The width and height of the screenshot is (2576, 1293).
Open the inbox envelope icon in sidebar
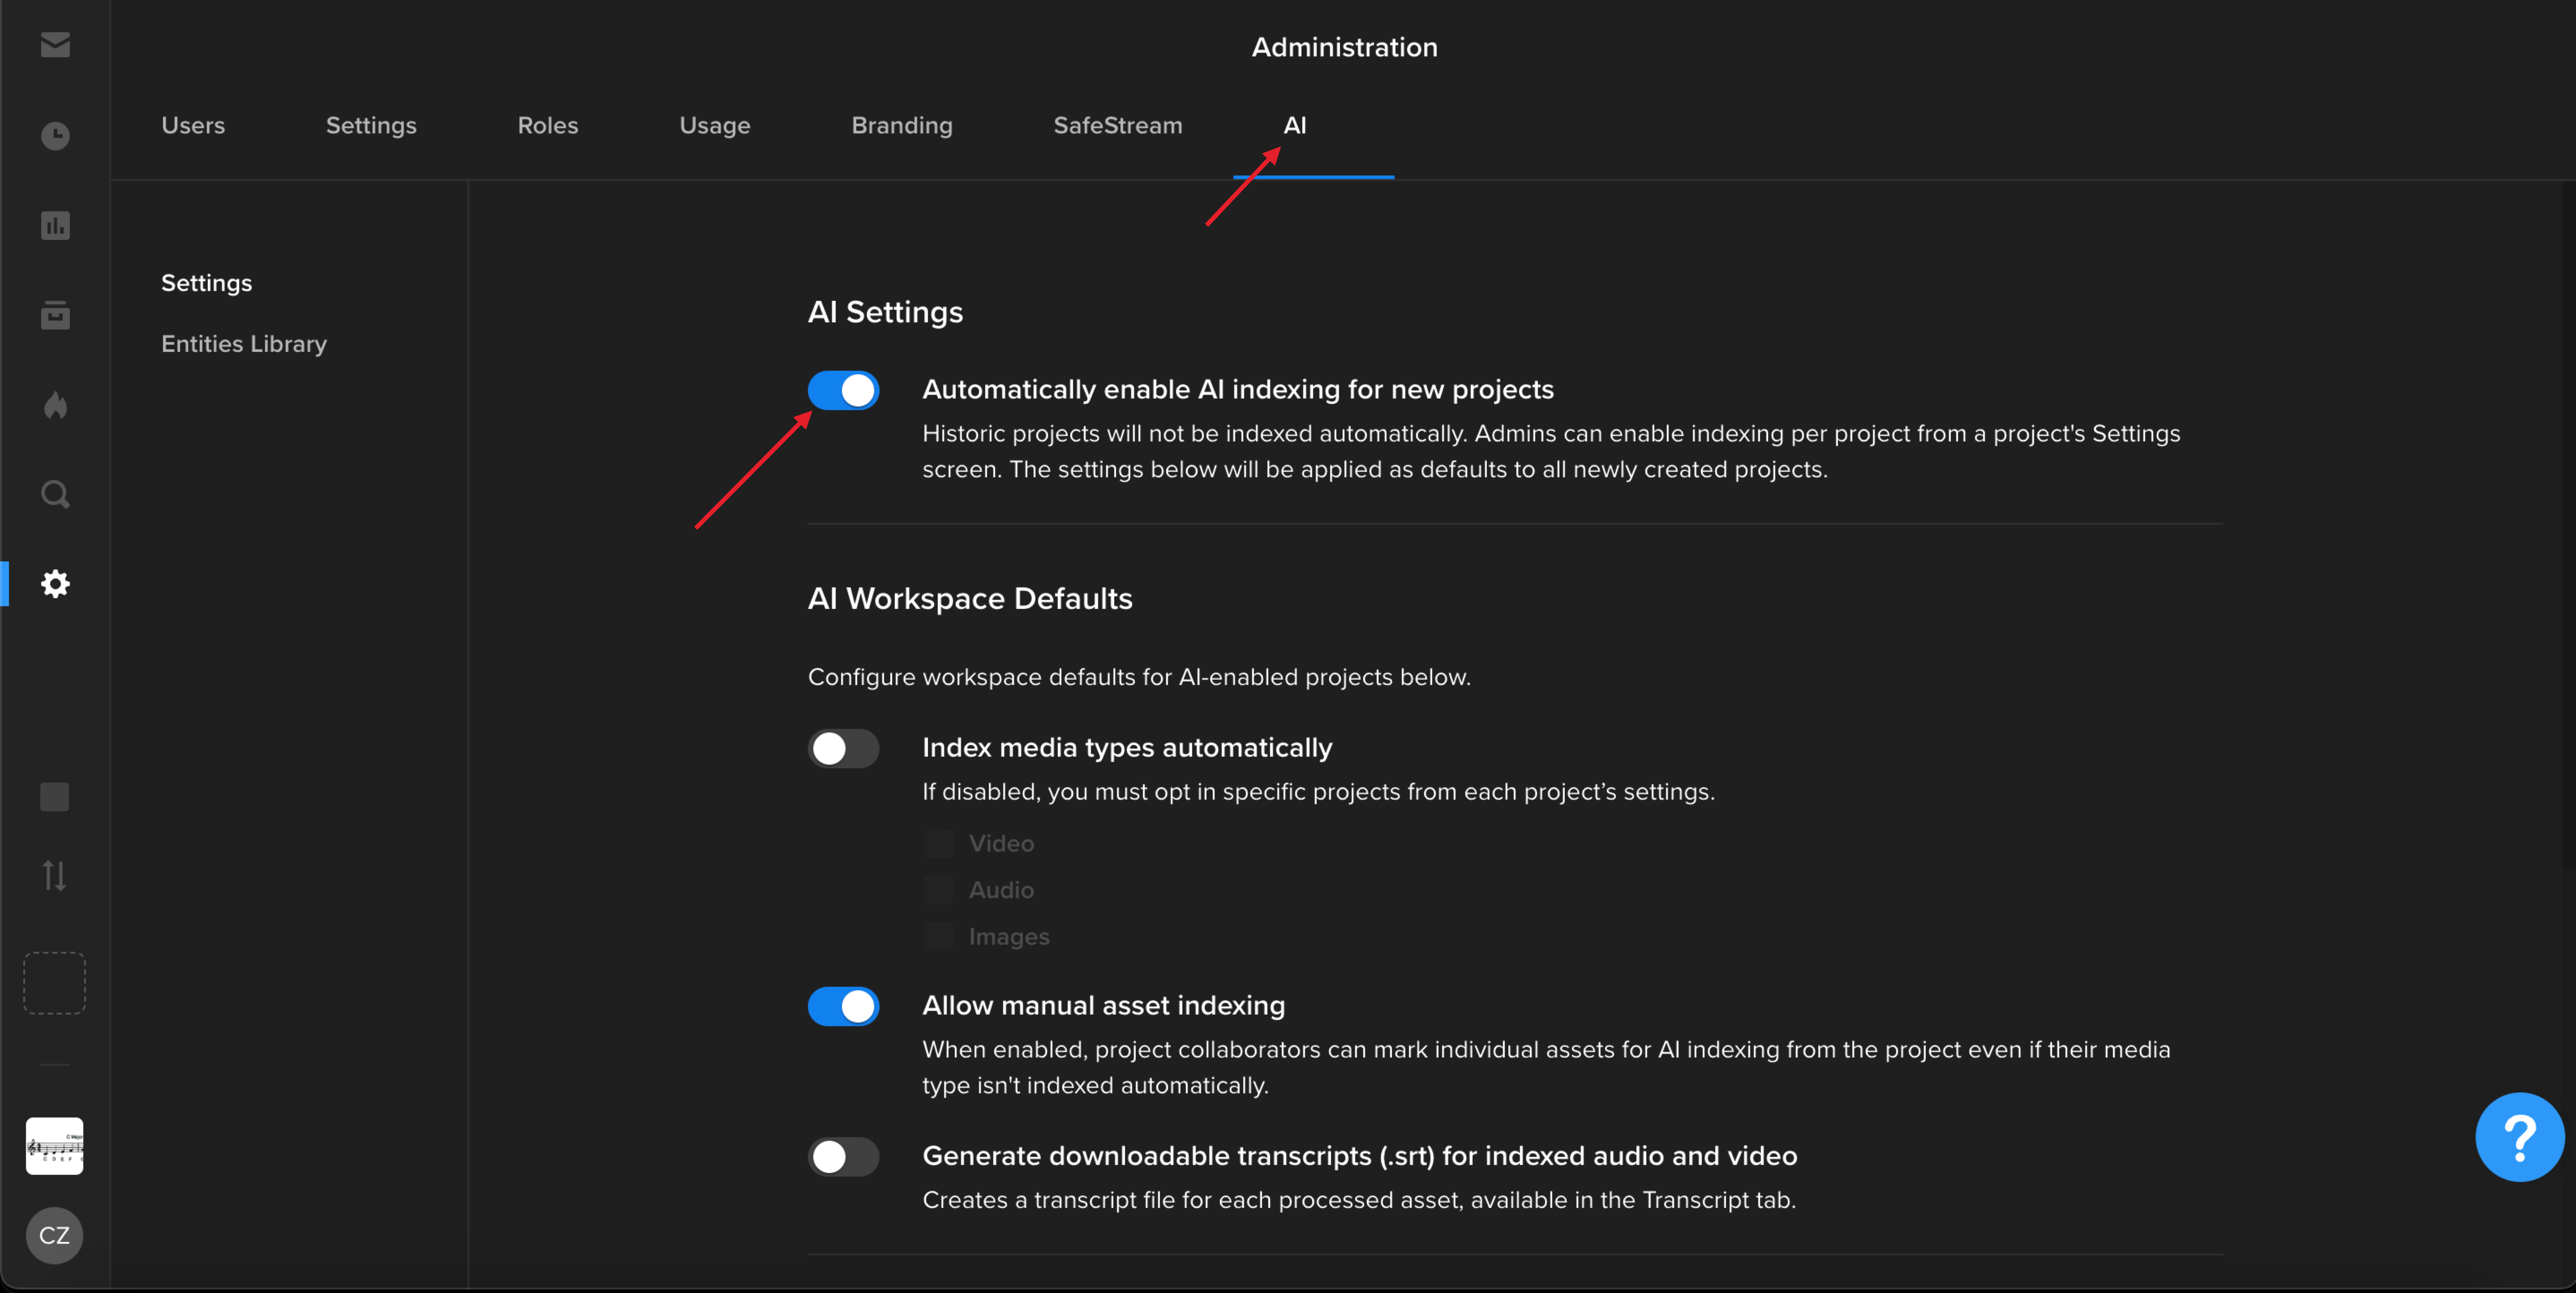pos(55,45)
